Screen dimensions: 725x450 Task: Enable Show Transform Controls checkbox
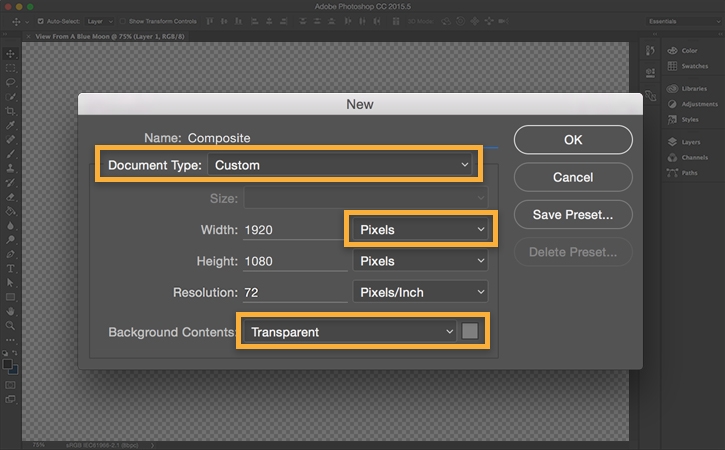(122, 20)
